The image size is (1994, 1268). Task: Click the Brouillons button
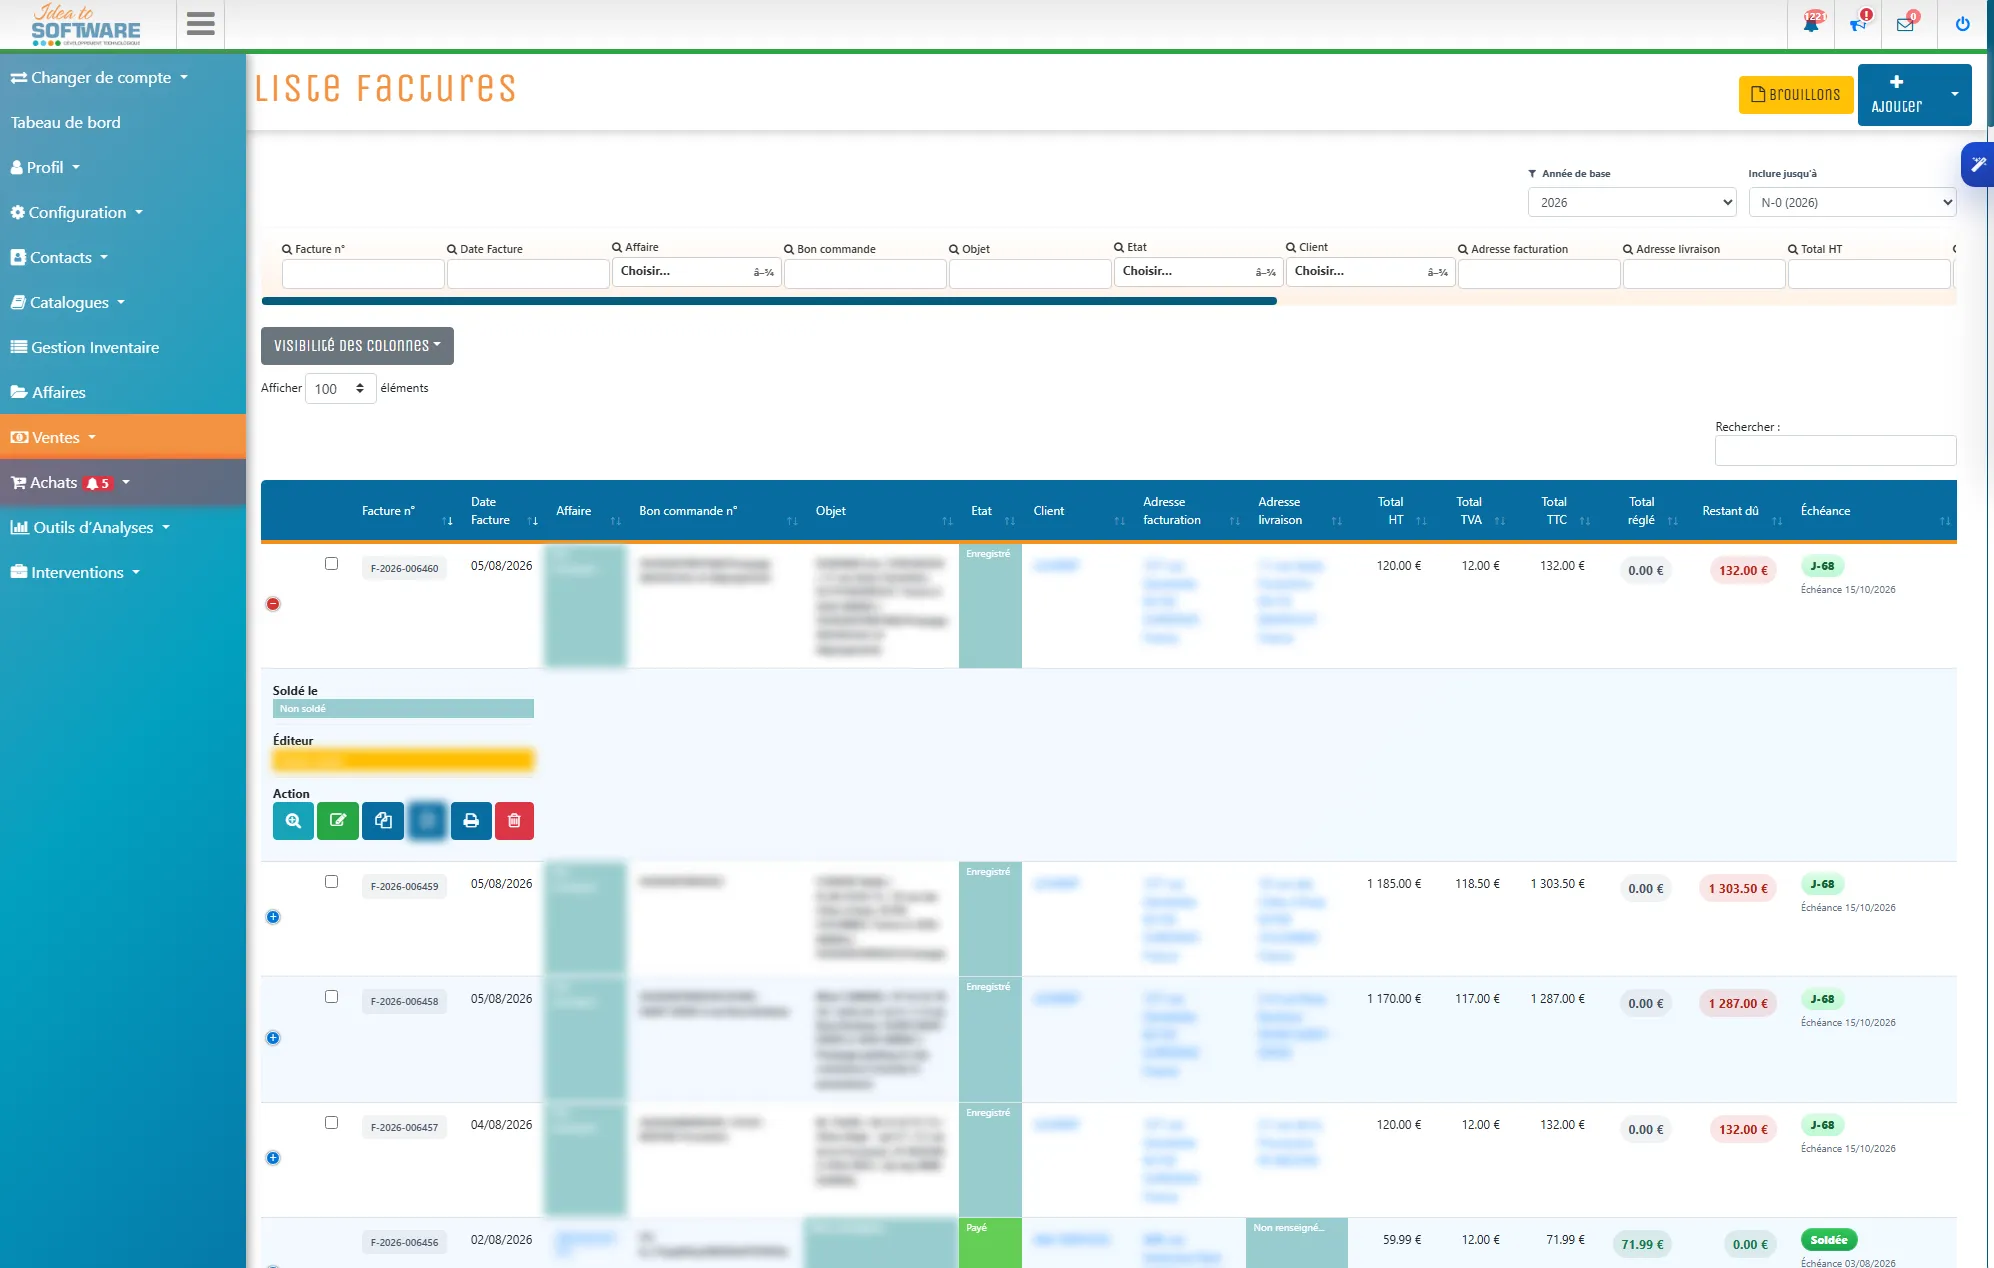coord(1796,95)
